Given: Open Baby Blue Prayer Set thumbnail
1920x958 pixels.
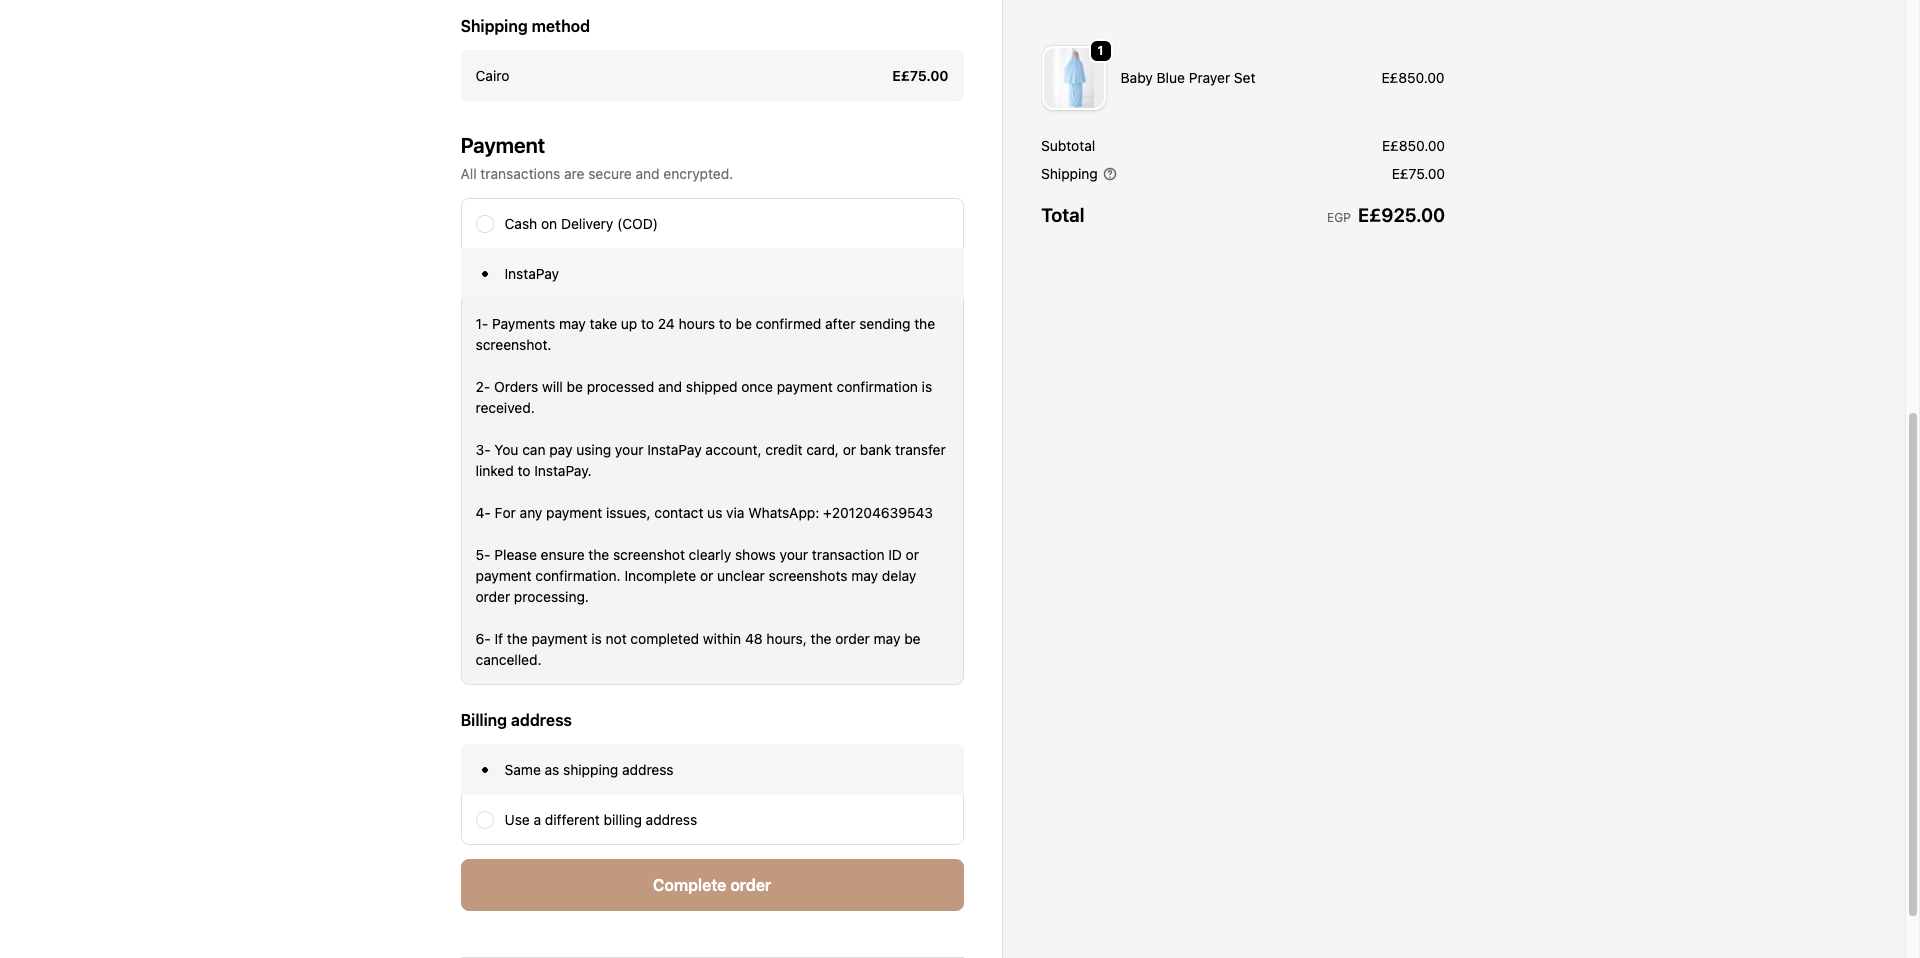Looking at the screenshot, I should pos(1074,78).
